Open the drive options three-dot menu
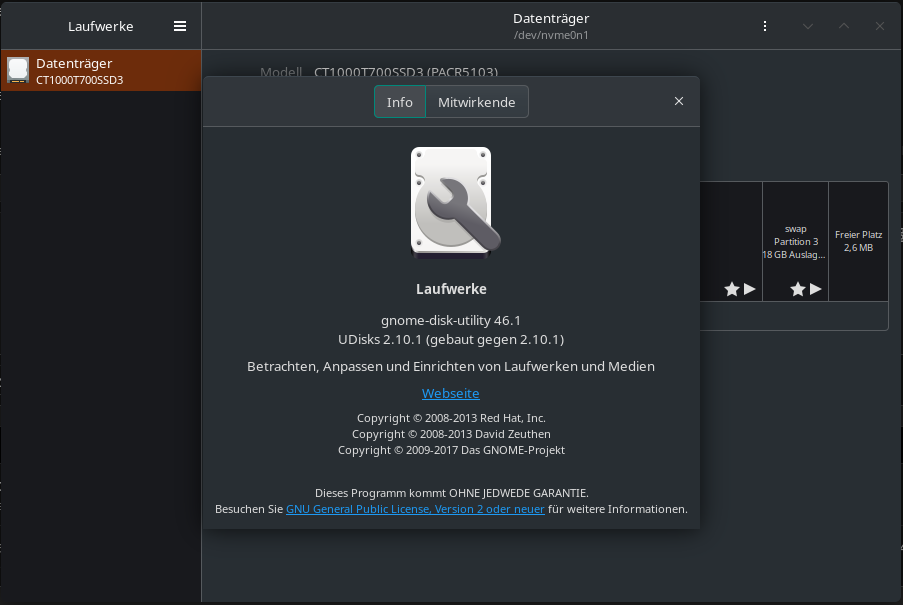903x605 pixels. tap(765, 26)
